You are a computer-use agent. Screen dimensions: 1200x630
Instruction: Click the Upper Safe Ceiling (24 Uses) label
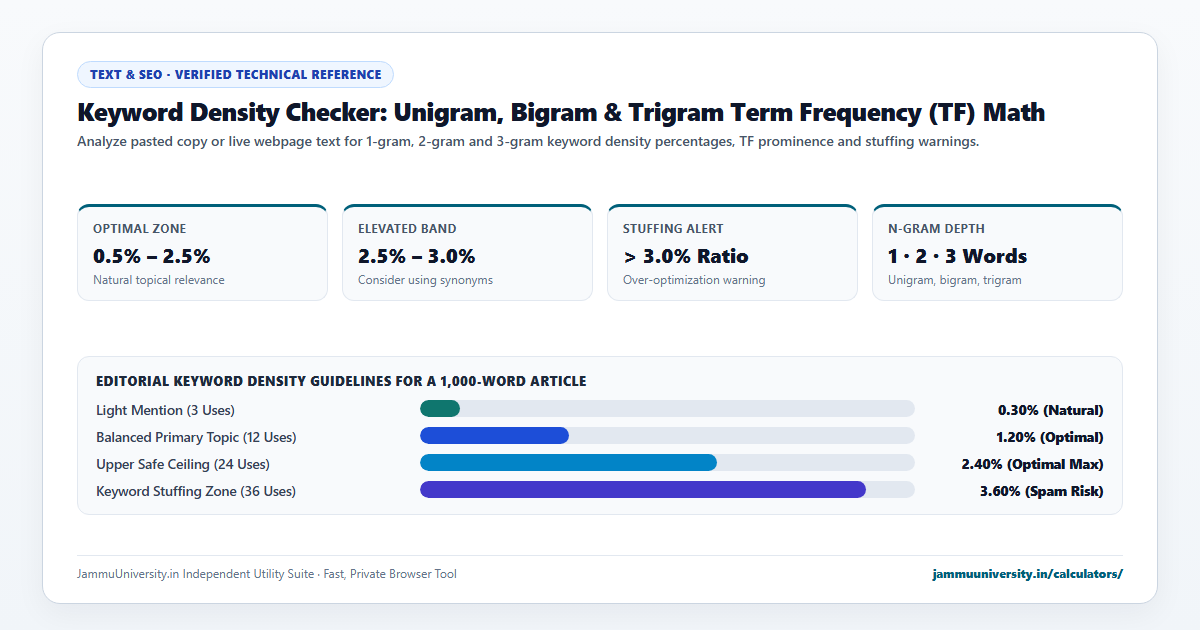coord(183,464)
